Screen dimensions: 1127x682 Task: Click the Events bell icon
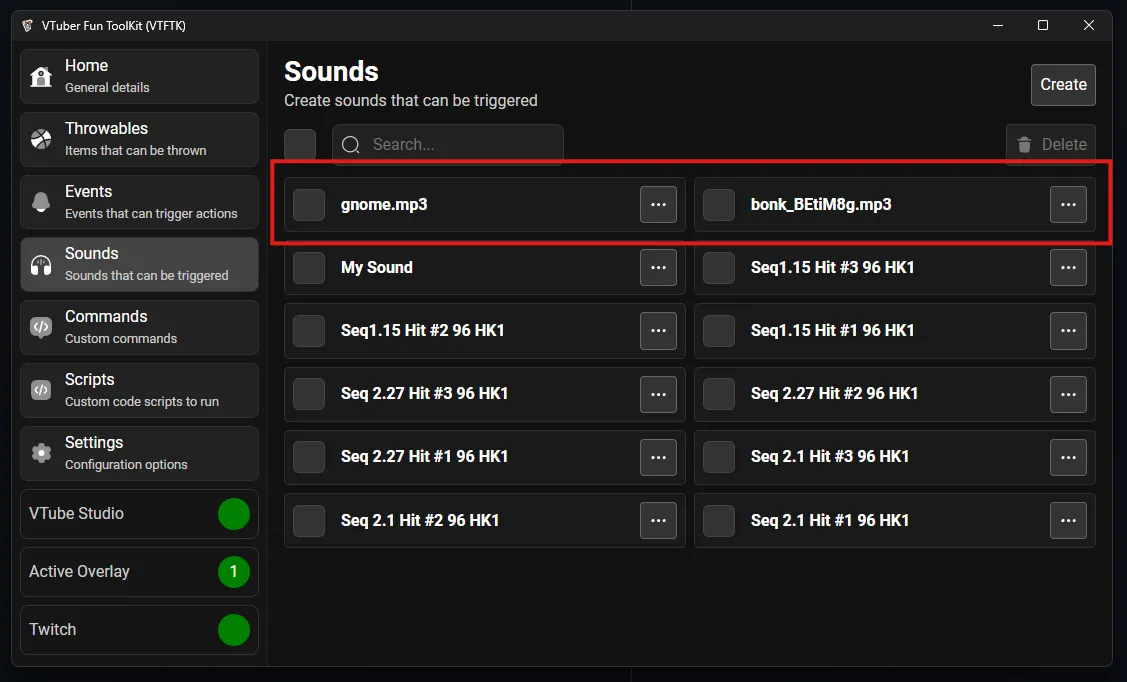click(x=41, y=202)
